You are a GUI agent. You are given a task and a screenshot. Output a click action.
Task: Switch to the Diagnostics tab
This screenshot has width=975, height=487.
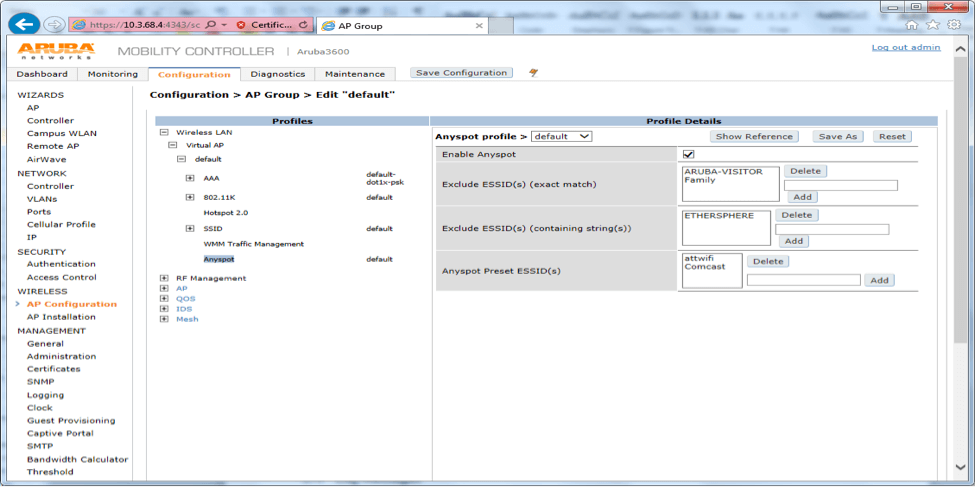[x=278, y=74]
